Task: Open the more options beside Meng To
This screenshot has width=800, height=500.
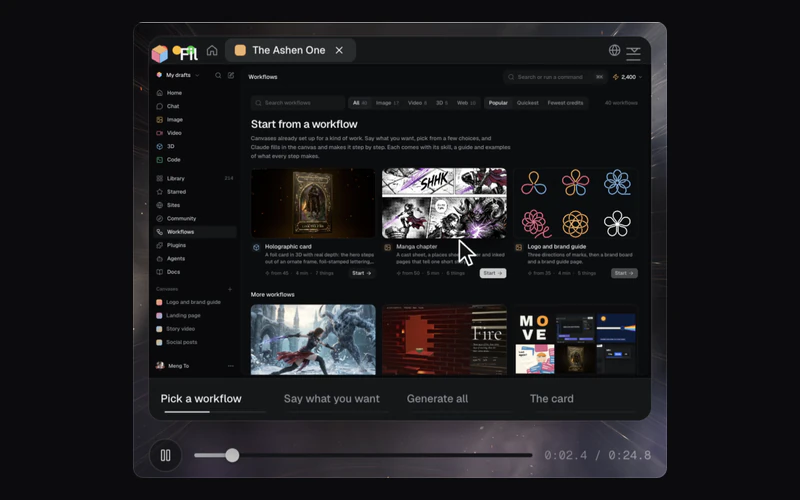Action: tap(231, 366)
